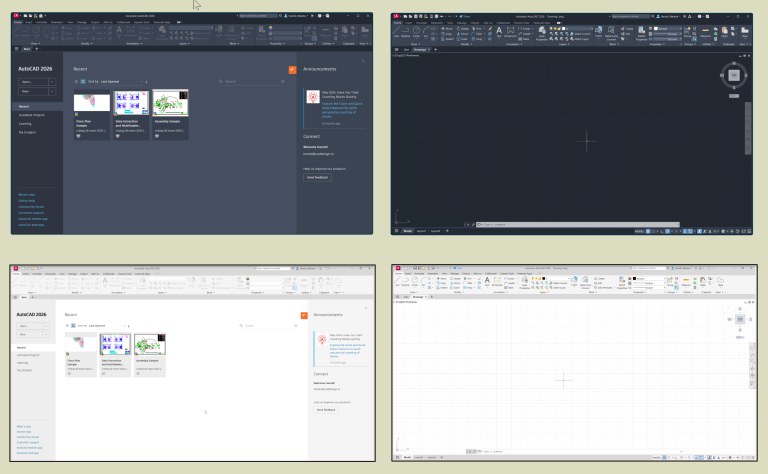Screen dimensions: 768x474
Task: Toggle sort direction arrow in dark Start window
Action: (x=146, y=82)
